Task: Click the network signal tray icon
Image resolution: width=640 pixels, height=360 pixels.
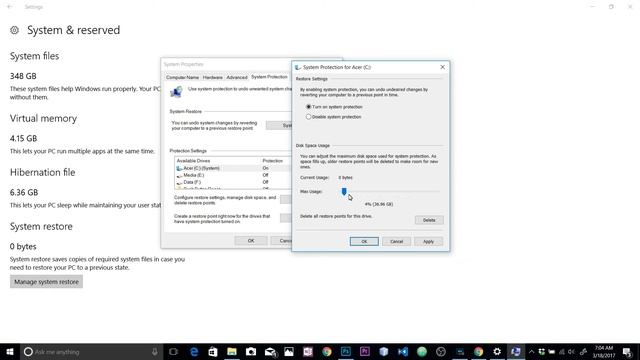Action: 562,351
